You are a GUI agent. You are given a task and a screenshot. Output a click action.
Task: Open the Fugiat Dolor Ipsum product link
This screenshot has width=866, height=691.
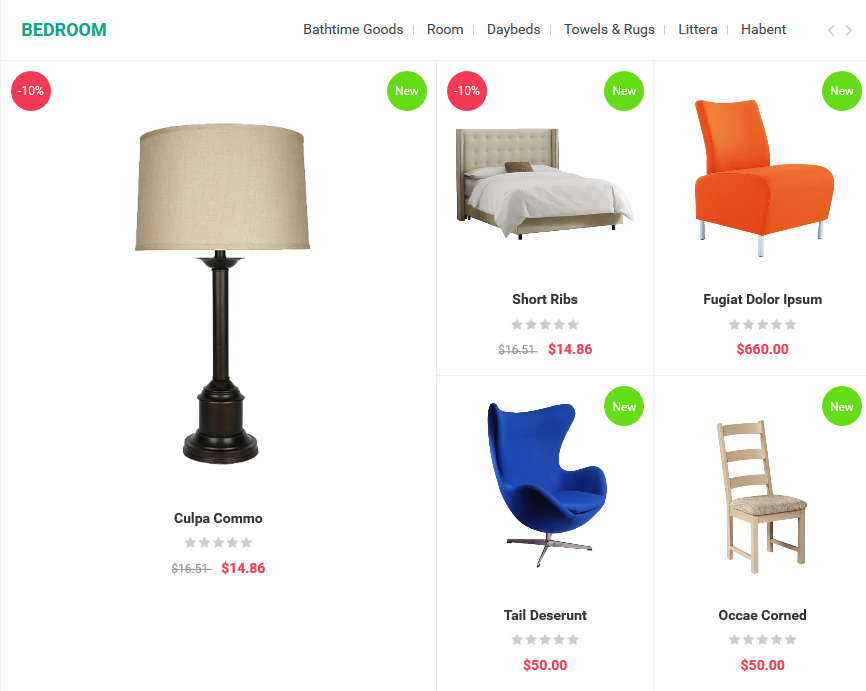(762, 299)
